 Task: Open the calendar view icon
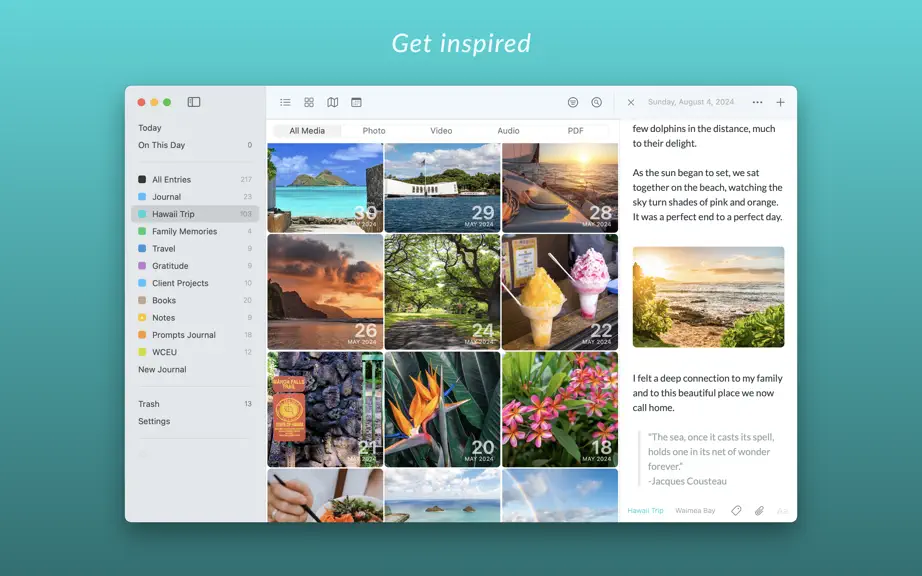pos(356,102)
